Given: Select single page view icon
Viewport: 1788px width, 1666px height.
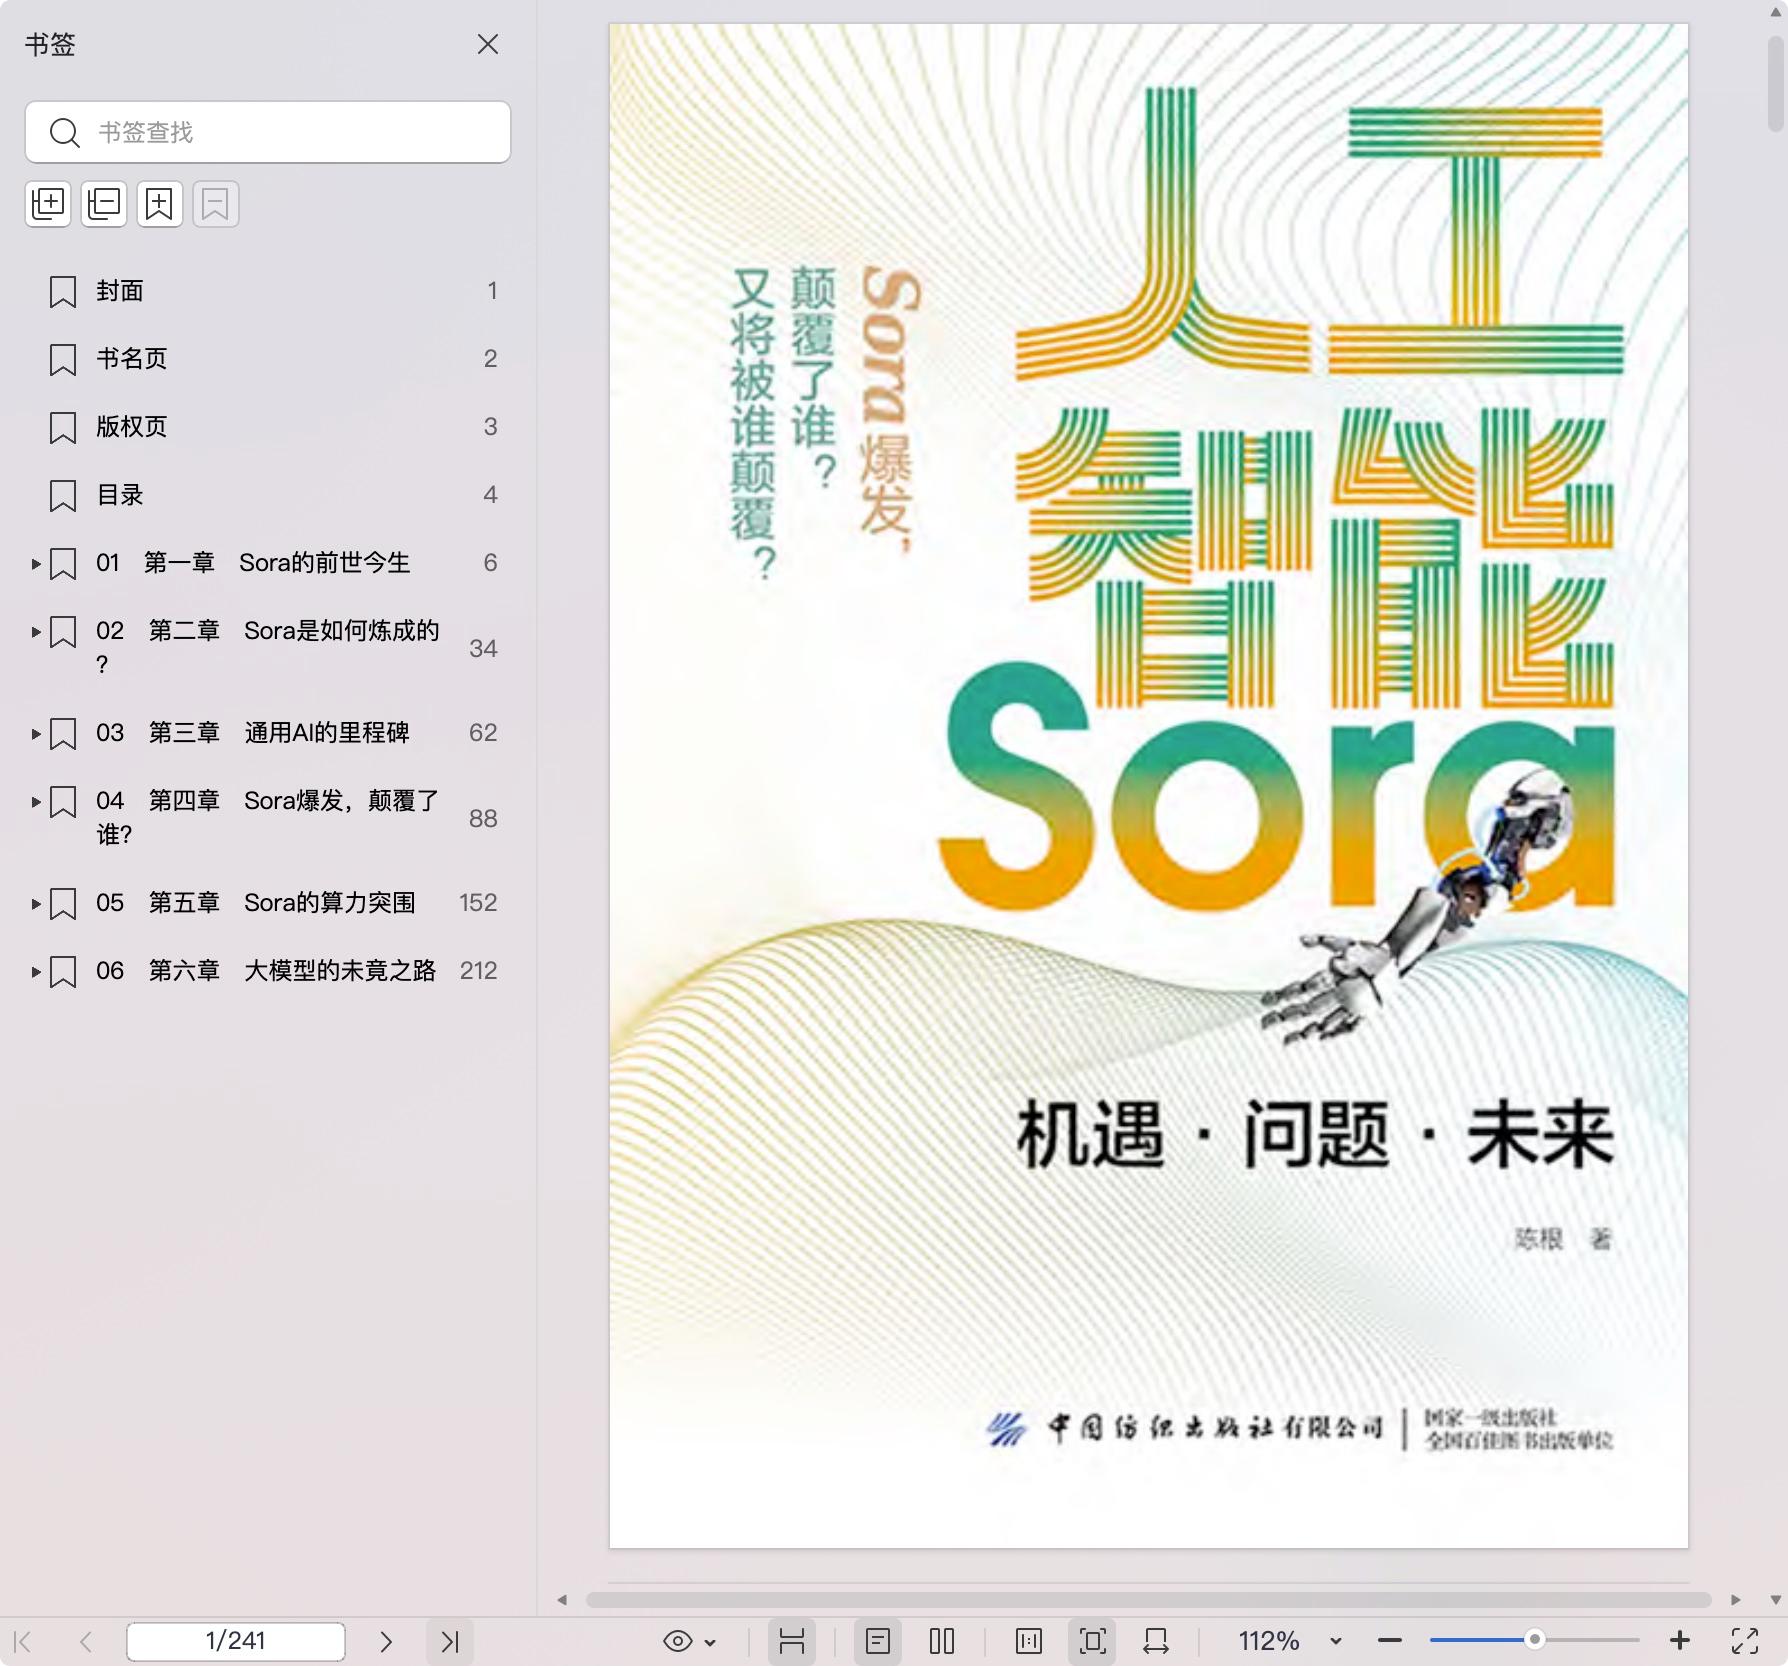Looking at the screenshot, I should click(878, 1641).
